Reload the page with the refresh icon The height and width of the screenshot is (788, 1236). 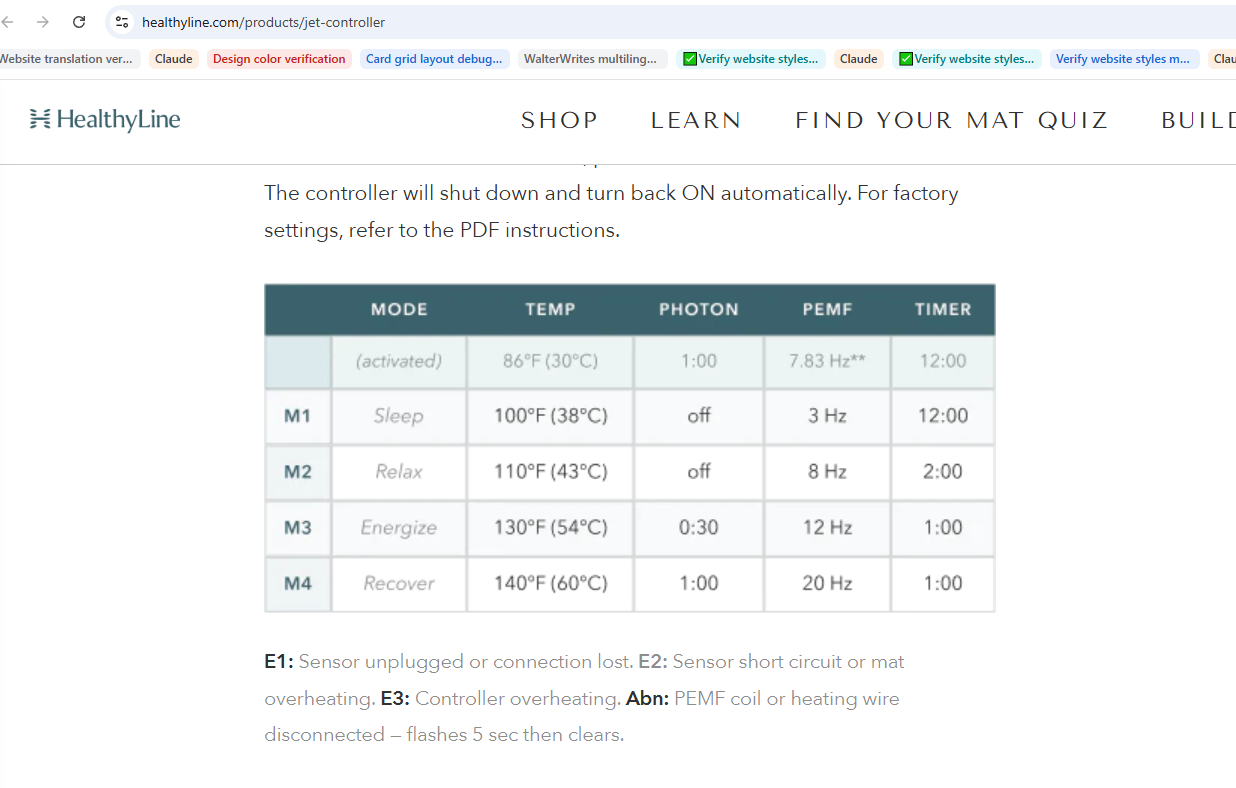point(80,22)
